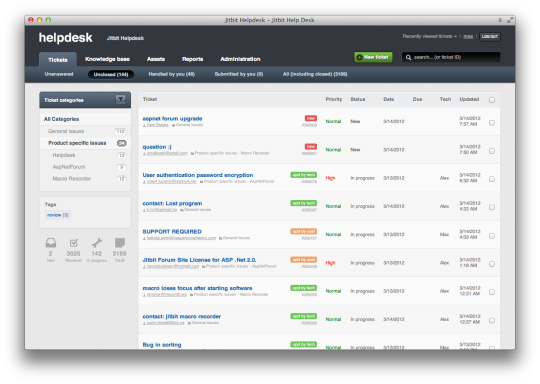The height and width of the screenshot is (384, 540).
Task: Open the aspnet forum upgrade ticket
Action: [x=173, y=118]
